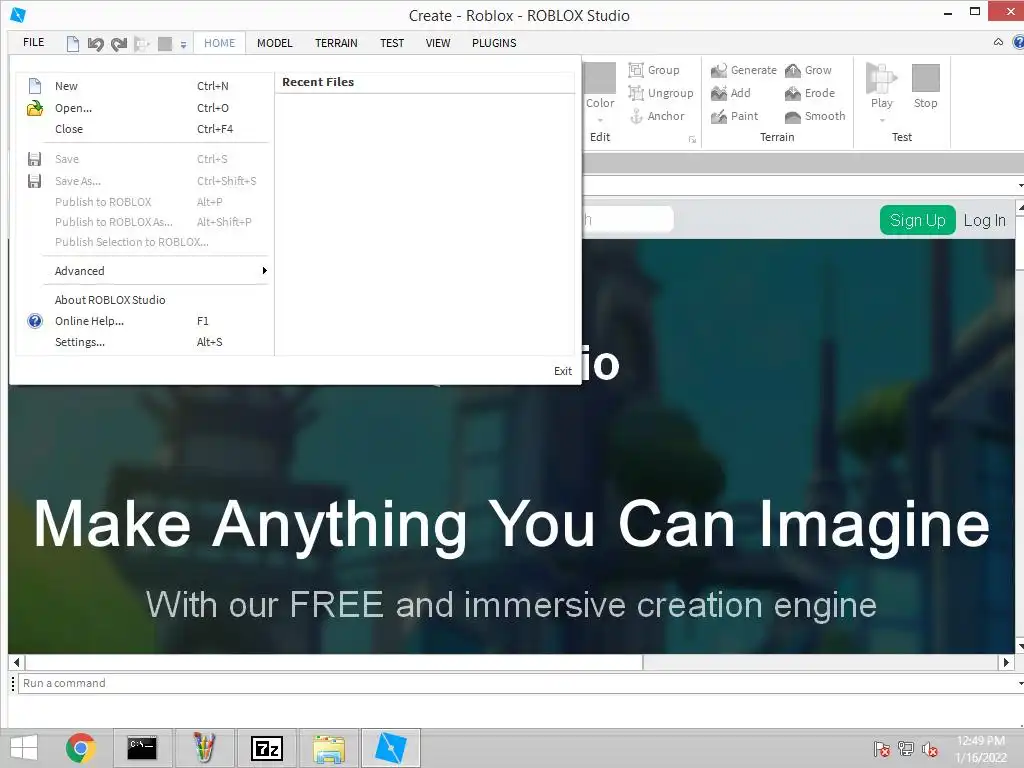Click the Undo arrow in quick access toolbar
Viewport: 1024px width, 768px height.
point(95,44)
